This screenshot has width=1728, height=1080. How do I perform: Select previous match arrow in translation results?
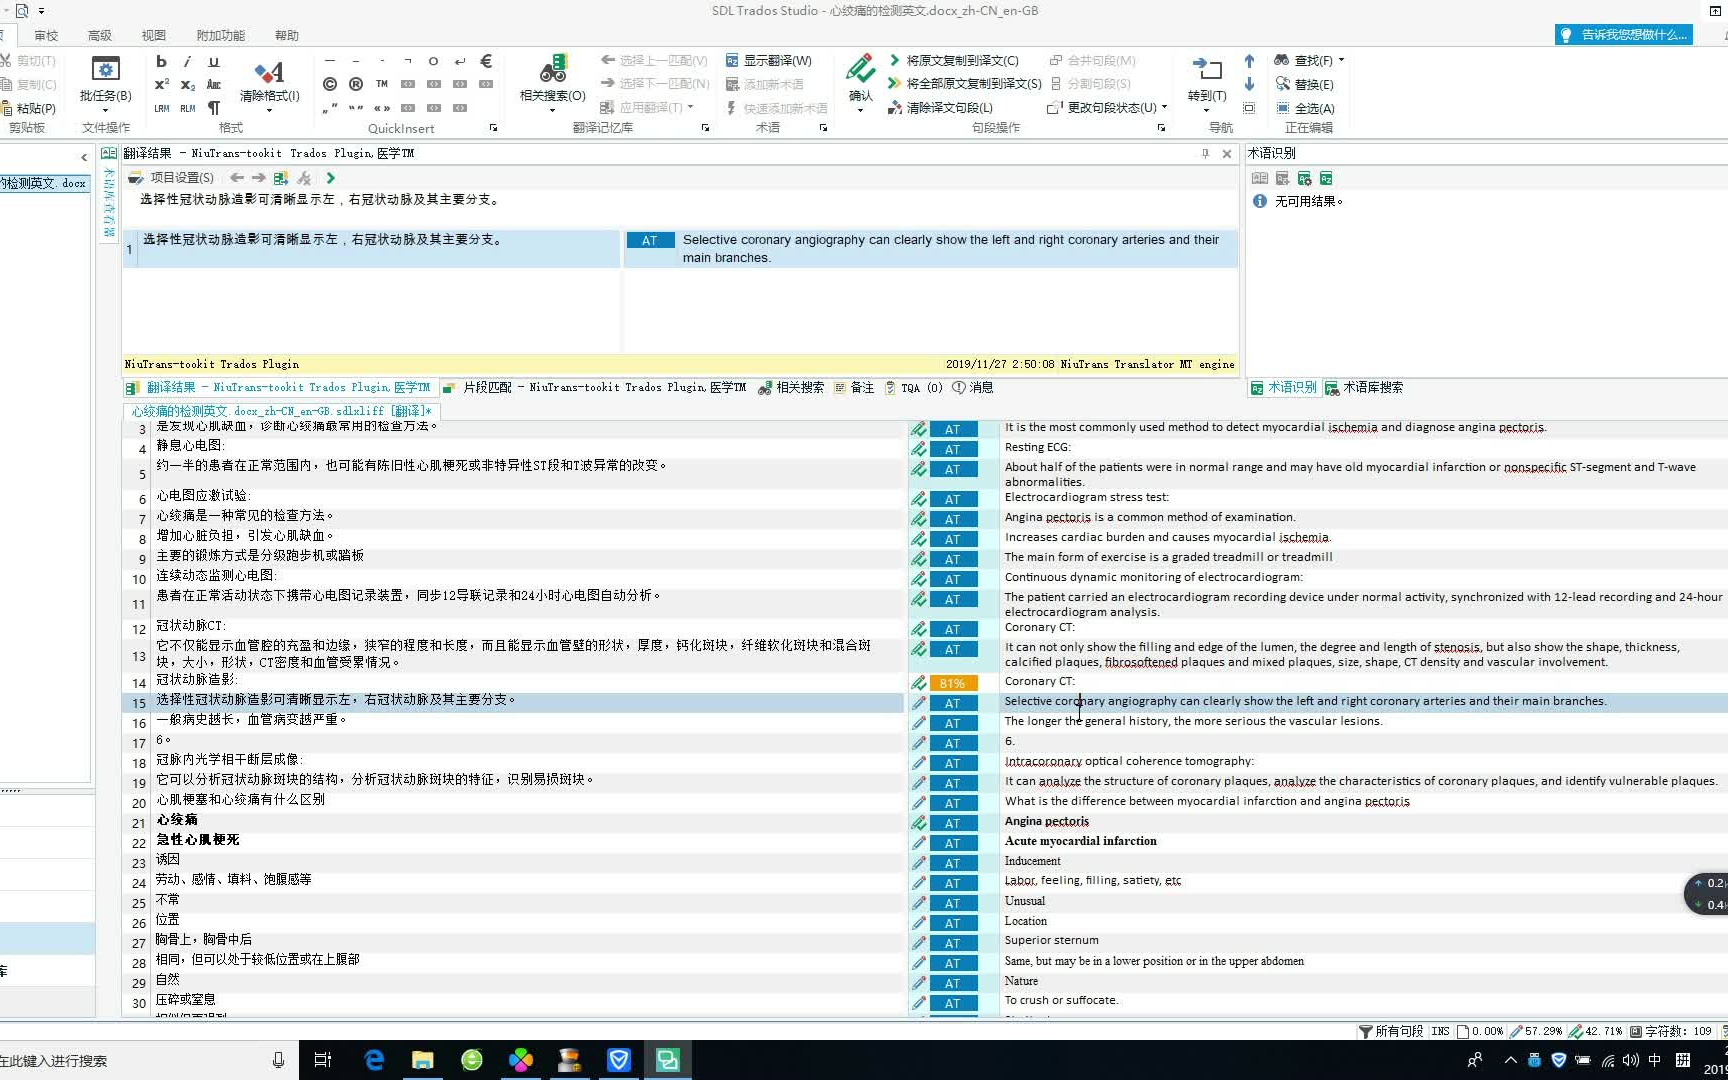237,178
